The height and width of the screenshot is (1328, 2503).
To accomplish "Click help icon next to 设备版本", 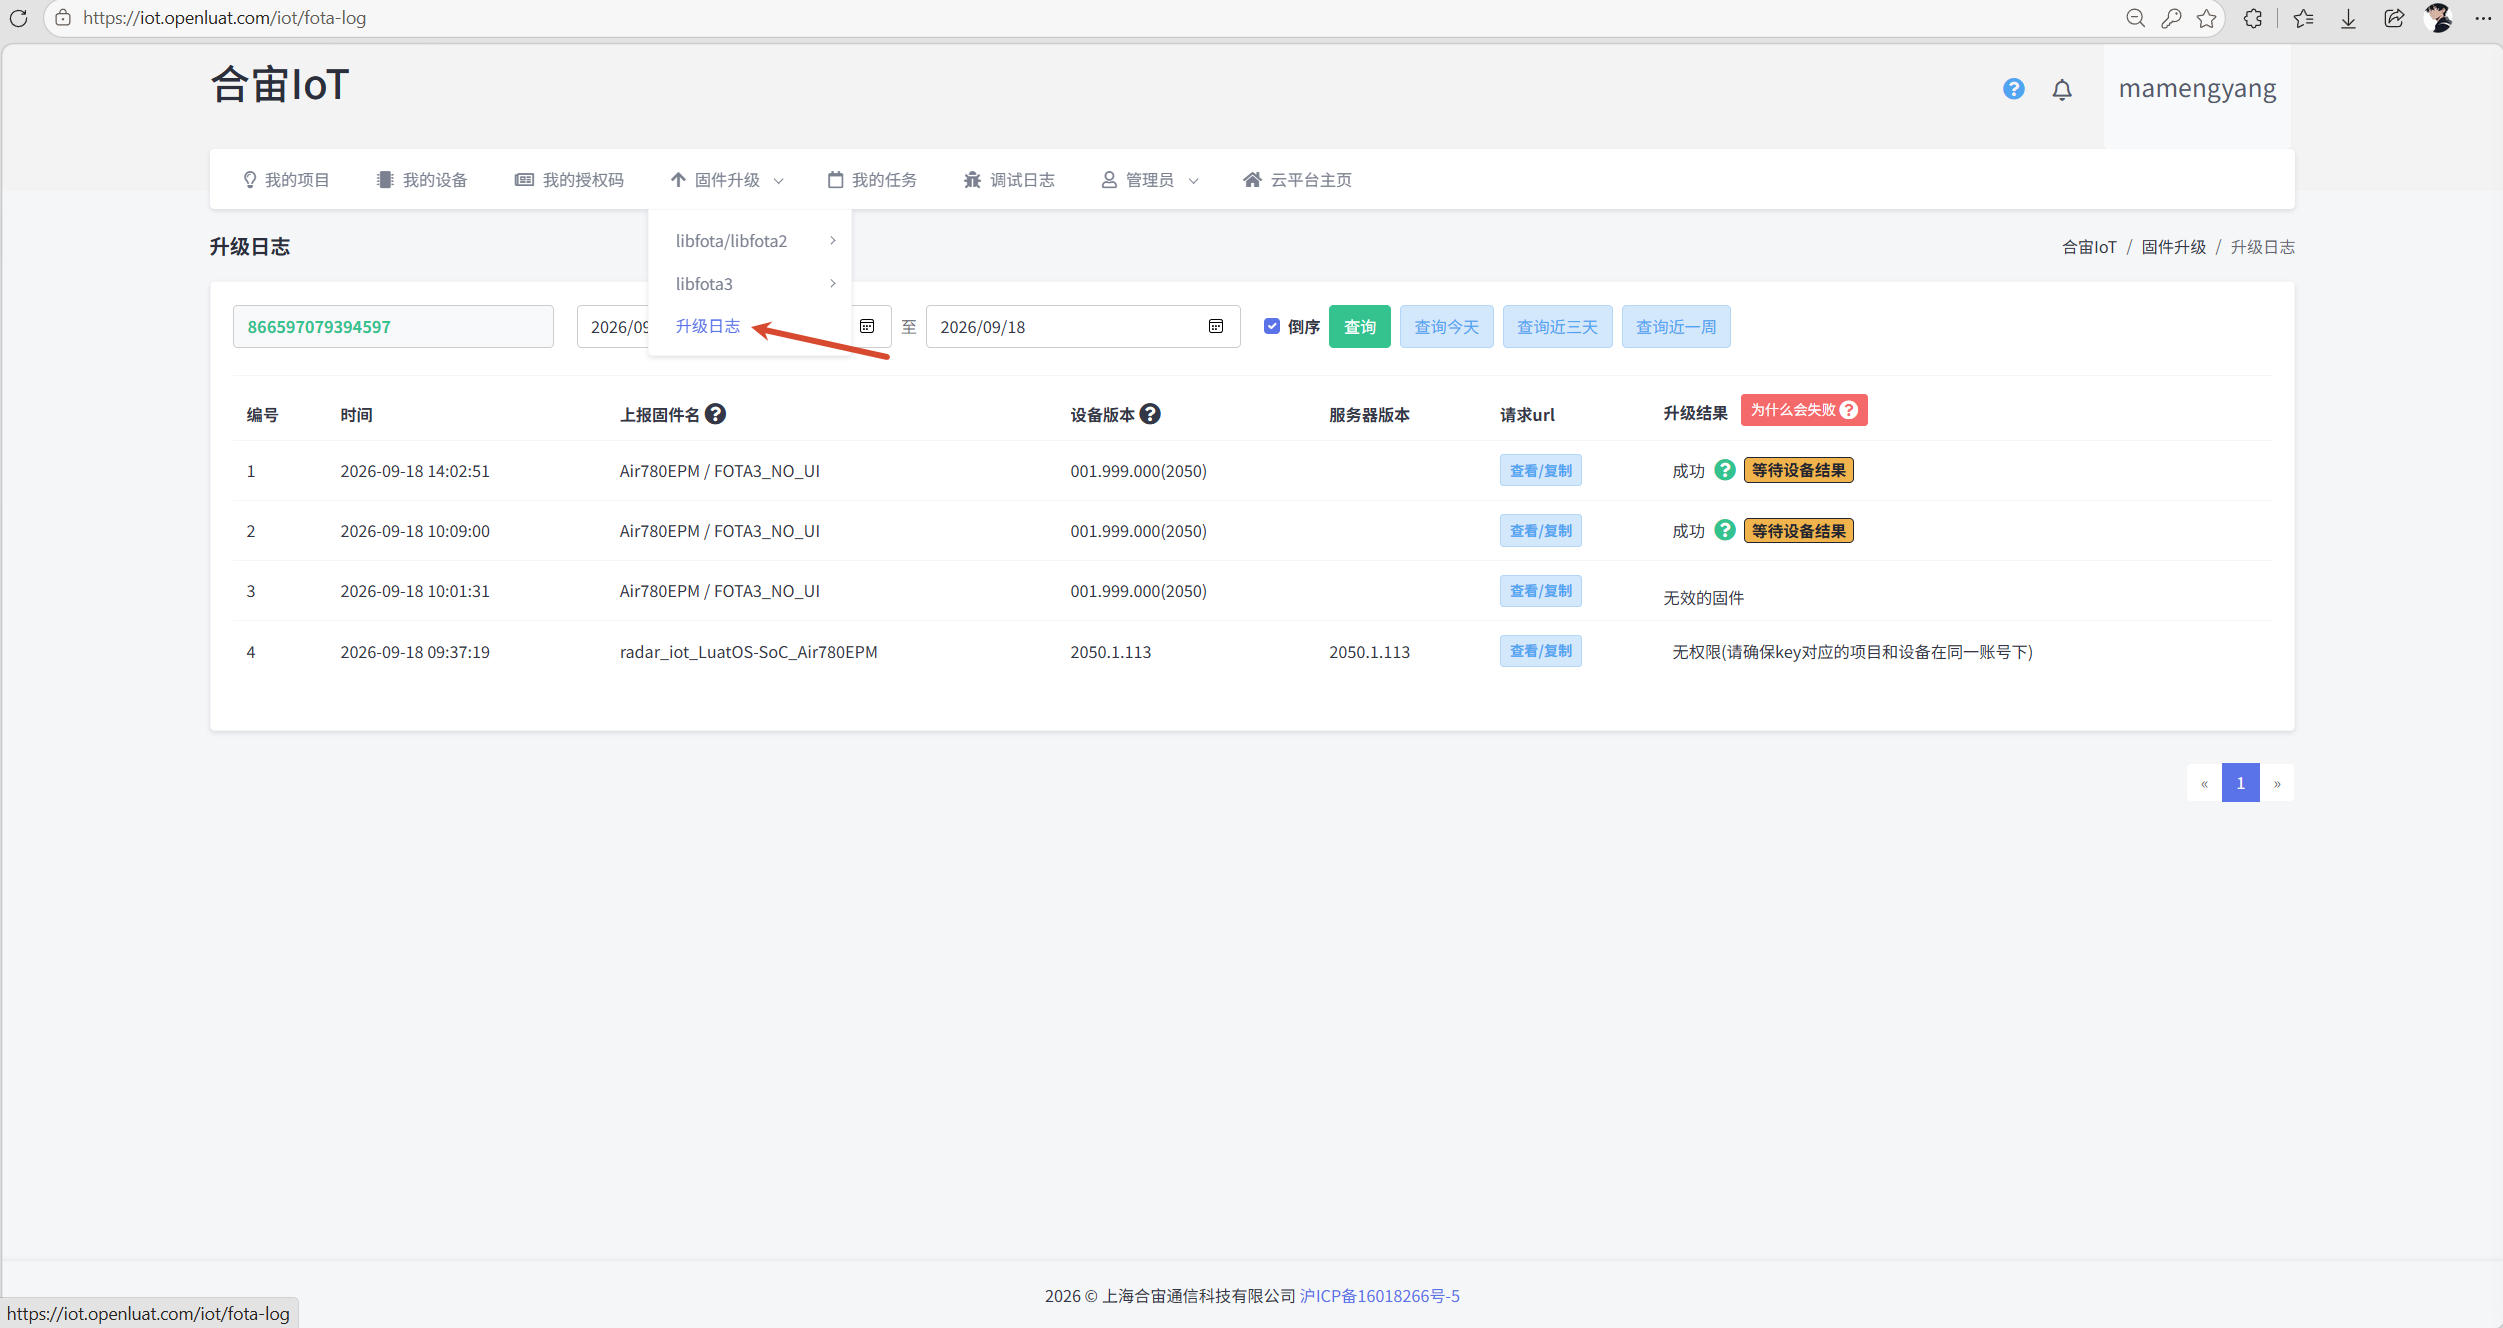I will click(1150, 414).
